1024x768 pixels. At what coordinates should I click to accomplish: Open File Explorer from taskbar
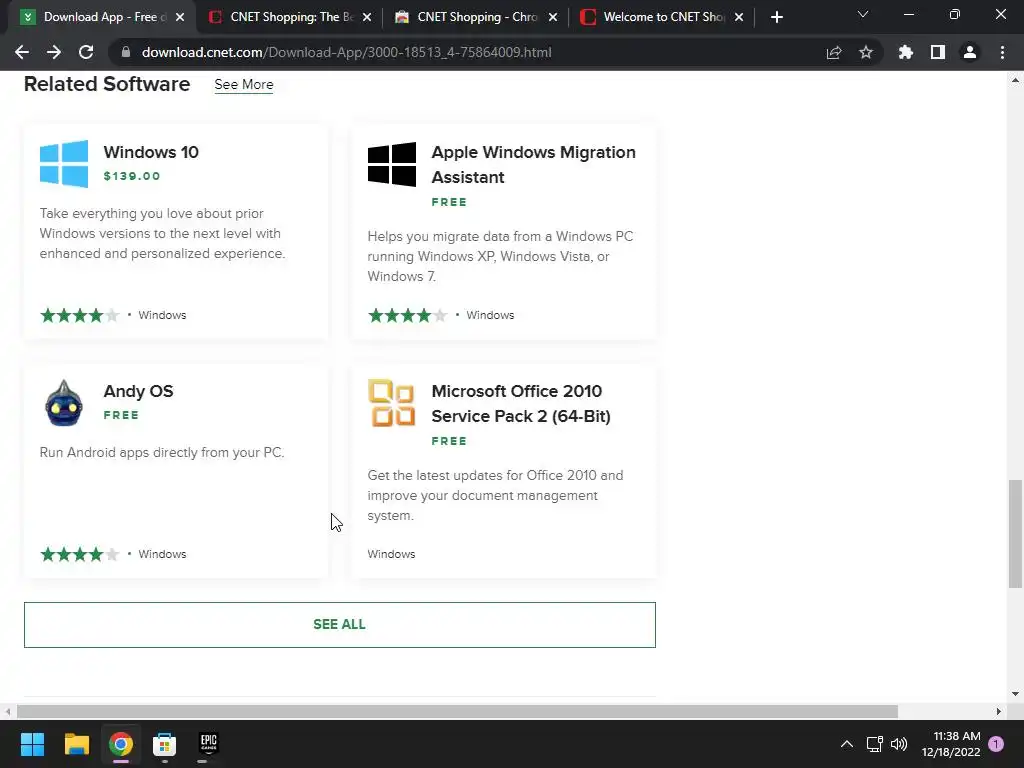(x=76, y=744)
